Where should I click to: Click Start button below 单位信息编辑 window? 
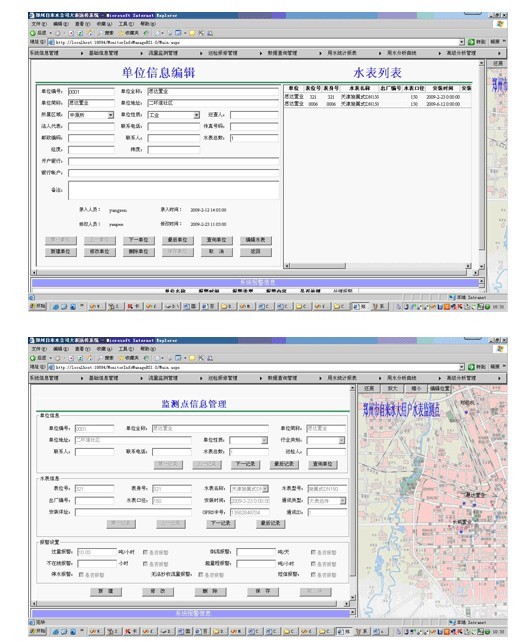point(38,306)
